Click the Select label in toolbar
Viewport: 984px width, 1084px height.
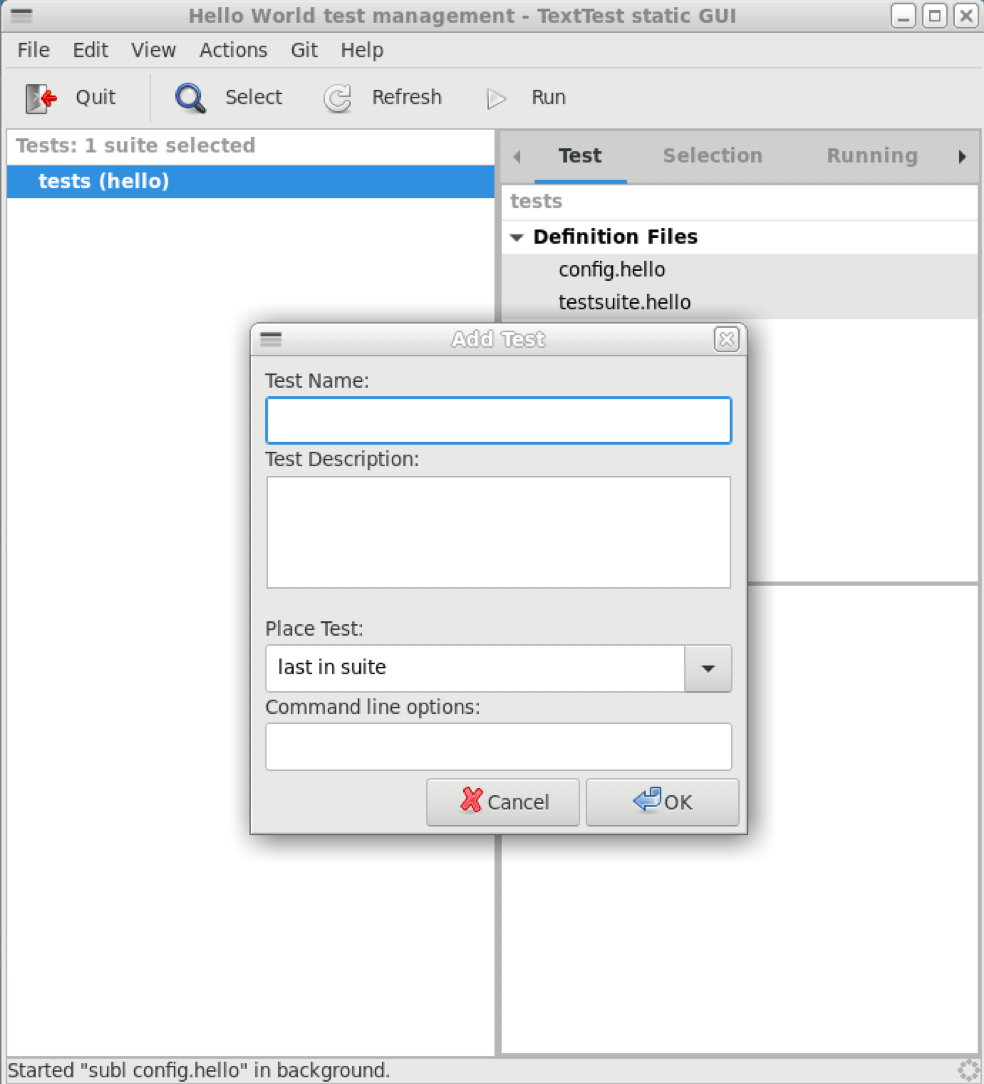253,97
